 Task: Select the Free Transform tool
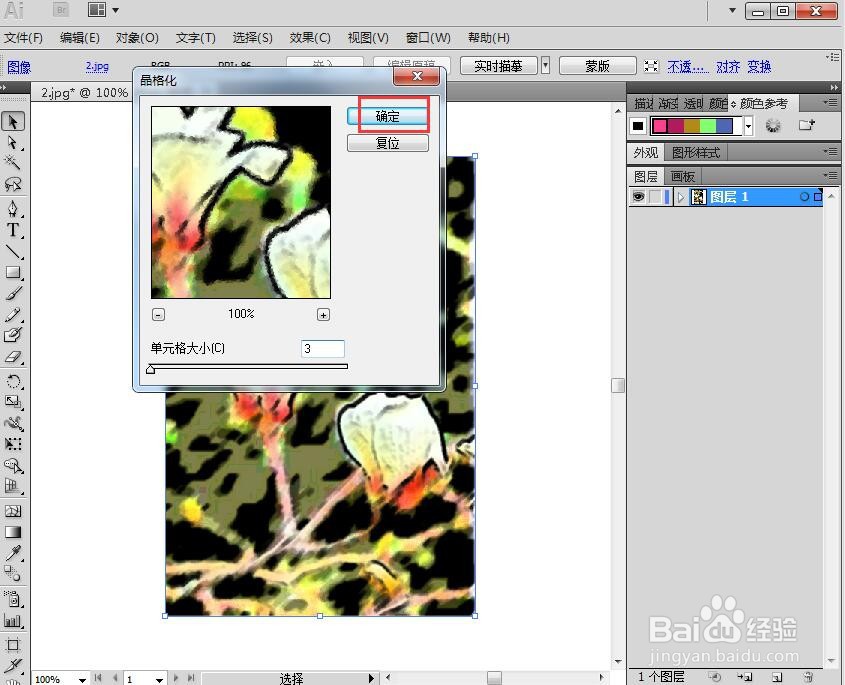[13, 444]
